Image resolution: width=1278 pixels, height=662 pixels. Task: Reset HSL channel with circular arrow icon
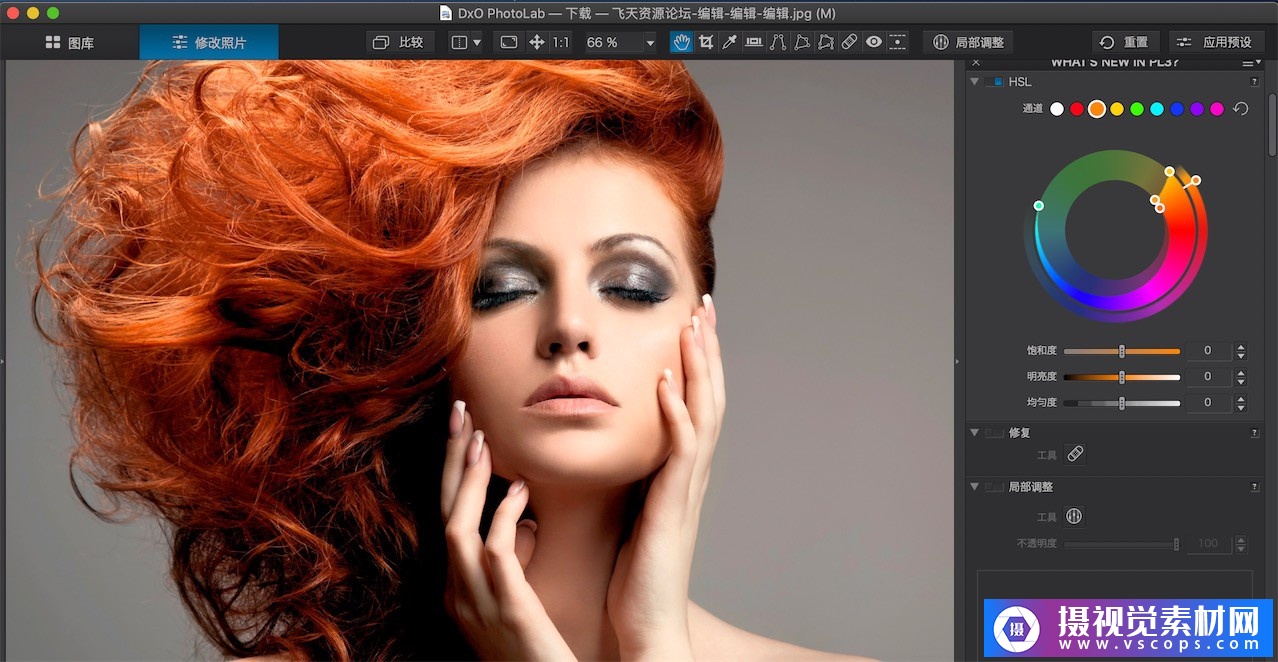click(x=1241, y=109)
